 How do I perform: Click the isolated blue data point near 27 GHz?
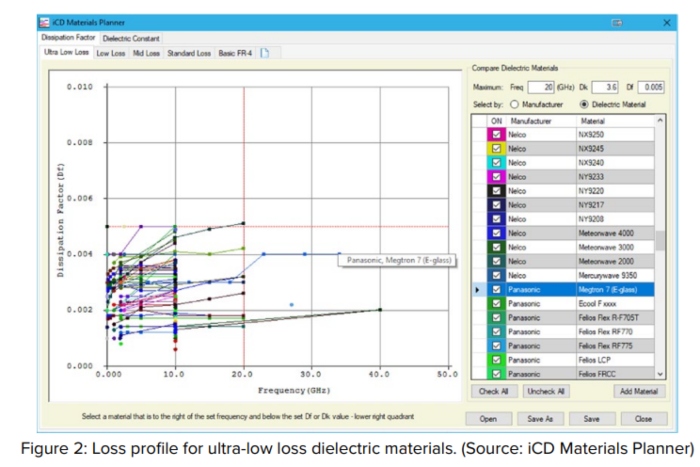tap(292, 304)
